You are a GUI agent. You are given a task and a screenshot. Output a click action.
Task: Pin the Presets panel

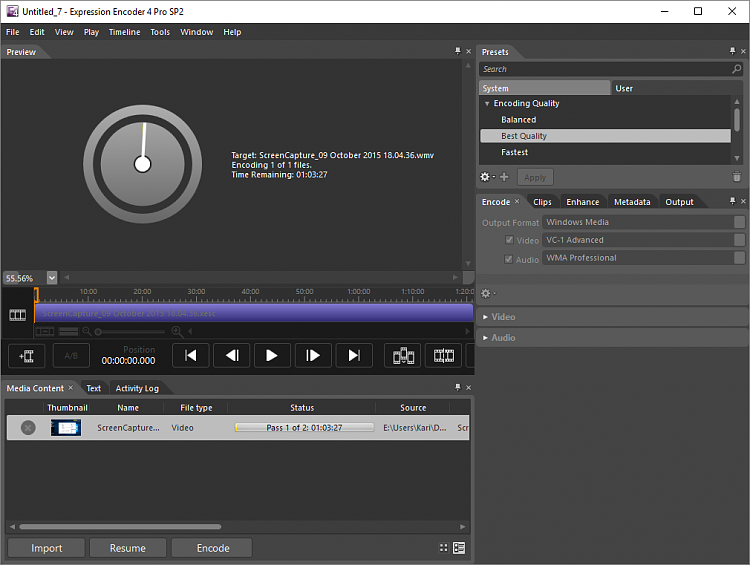coord(732,51)
